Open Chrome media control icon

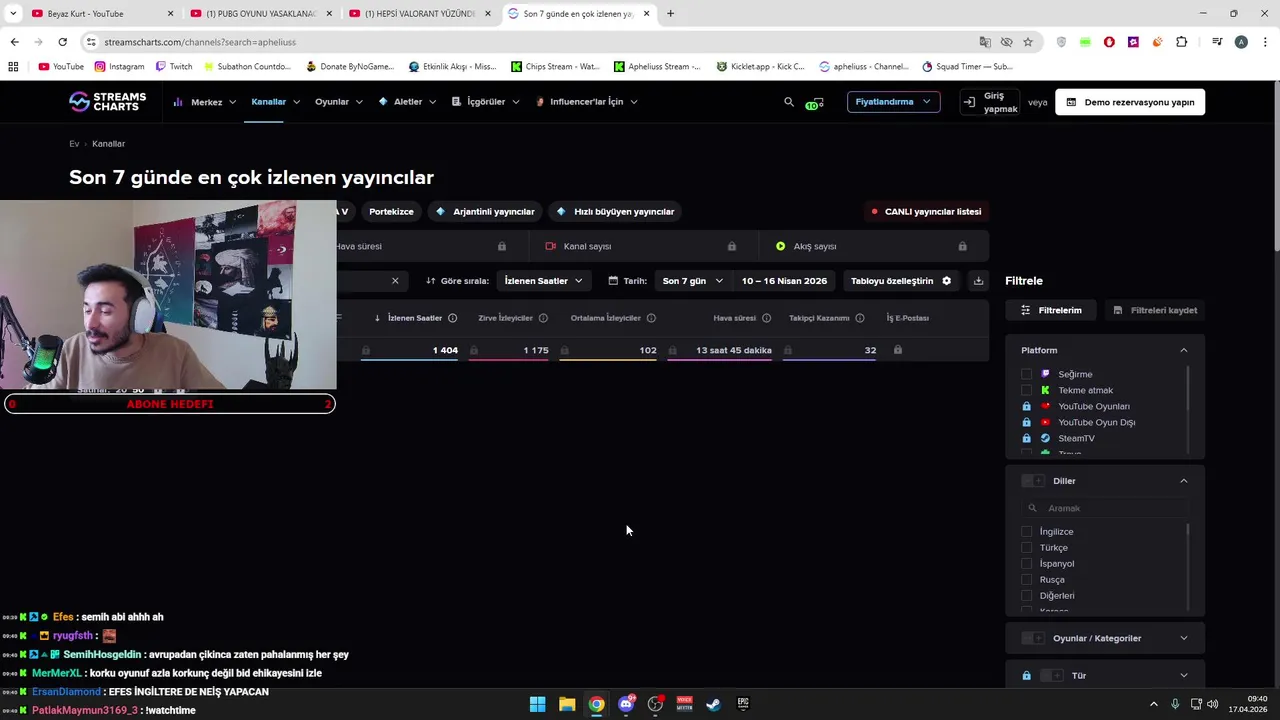click(1217, 42)
